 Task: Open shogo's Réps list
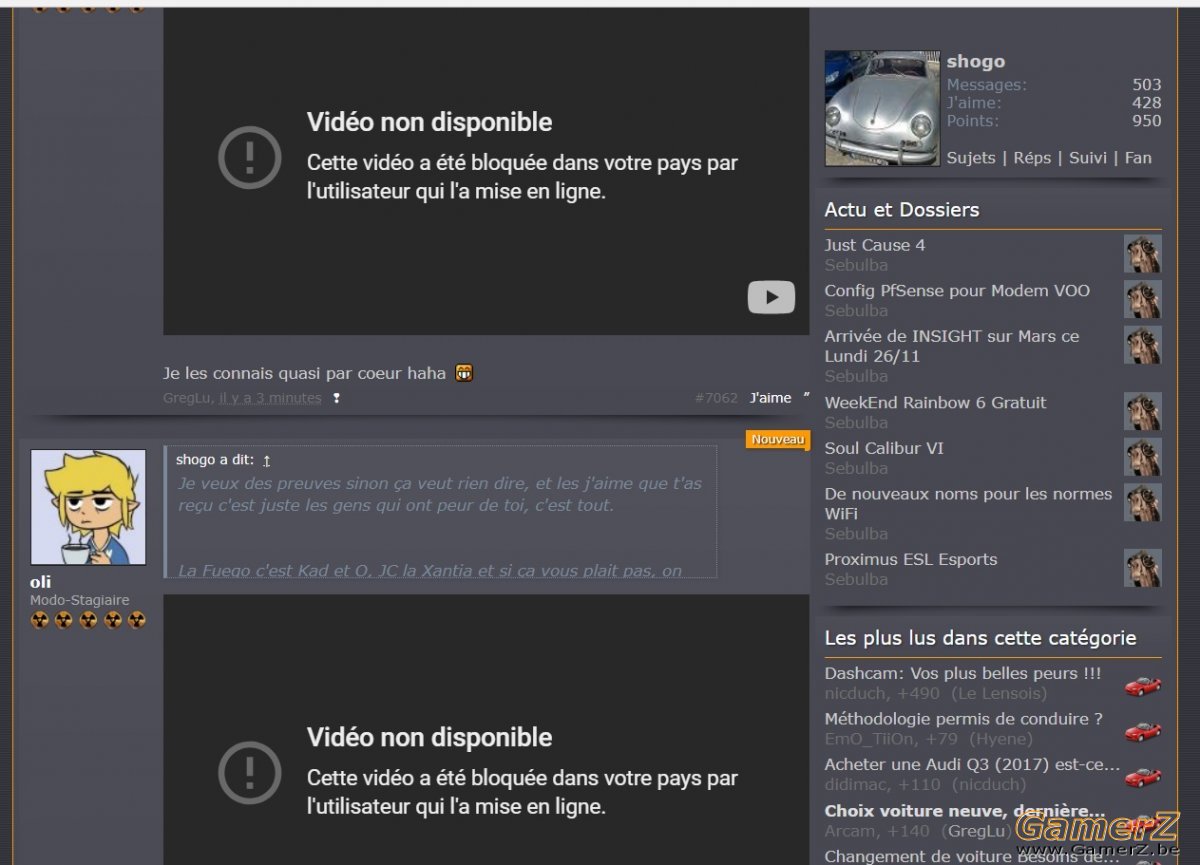click(x=1032, y=158)
